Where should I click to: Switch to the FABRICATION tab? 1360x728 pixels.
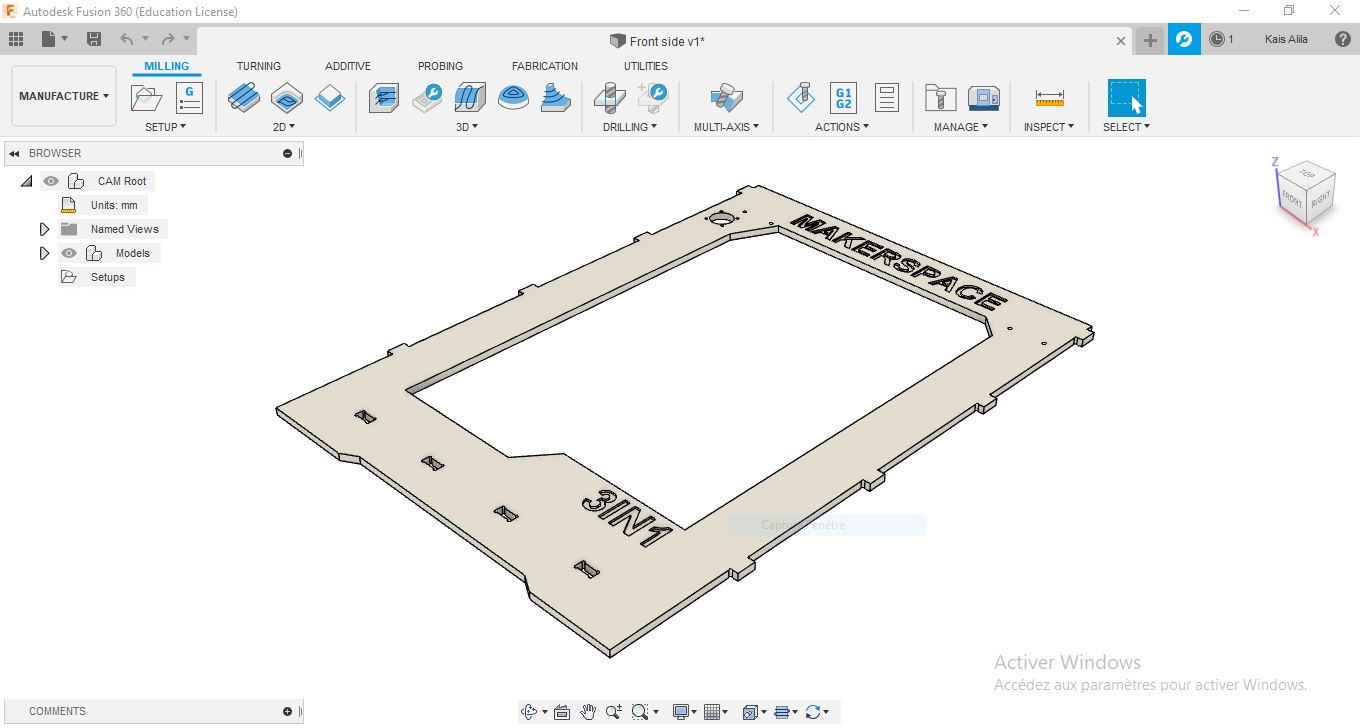click(545, 66)
